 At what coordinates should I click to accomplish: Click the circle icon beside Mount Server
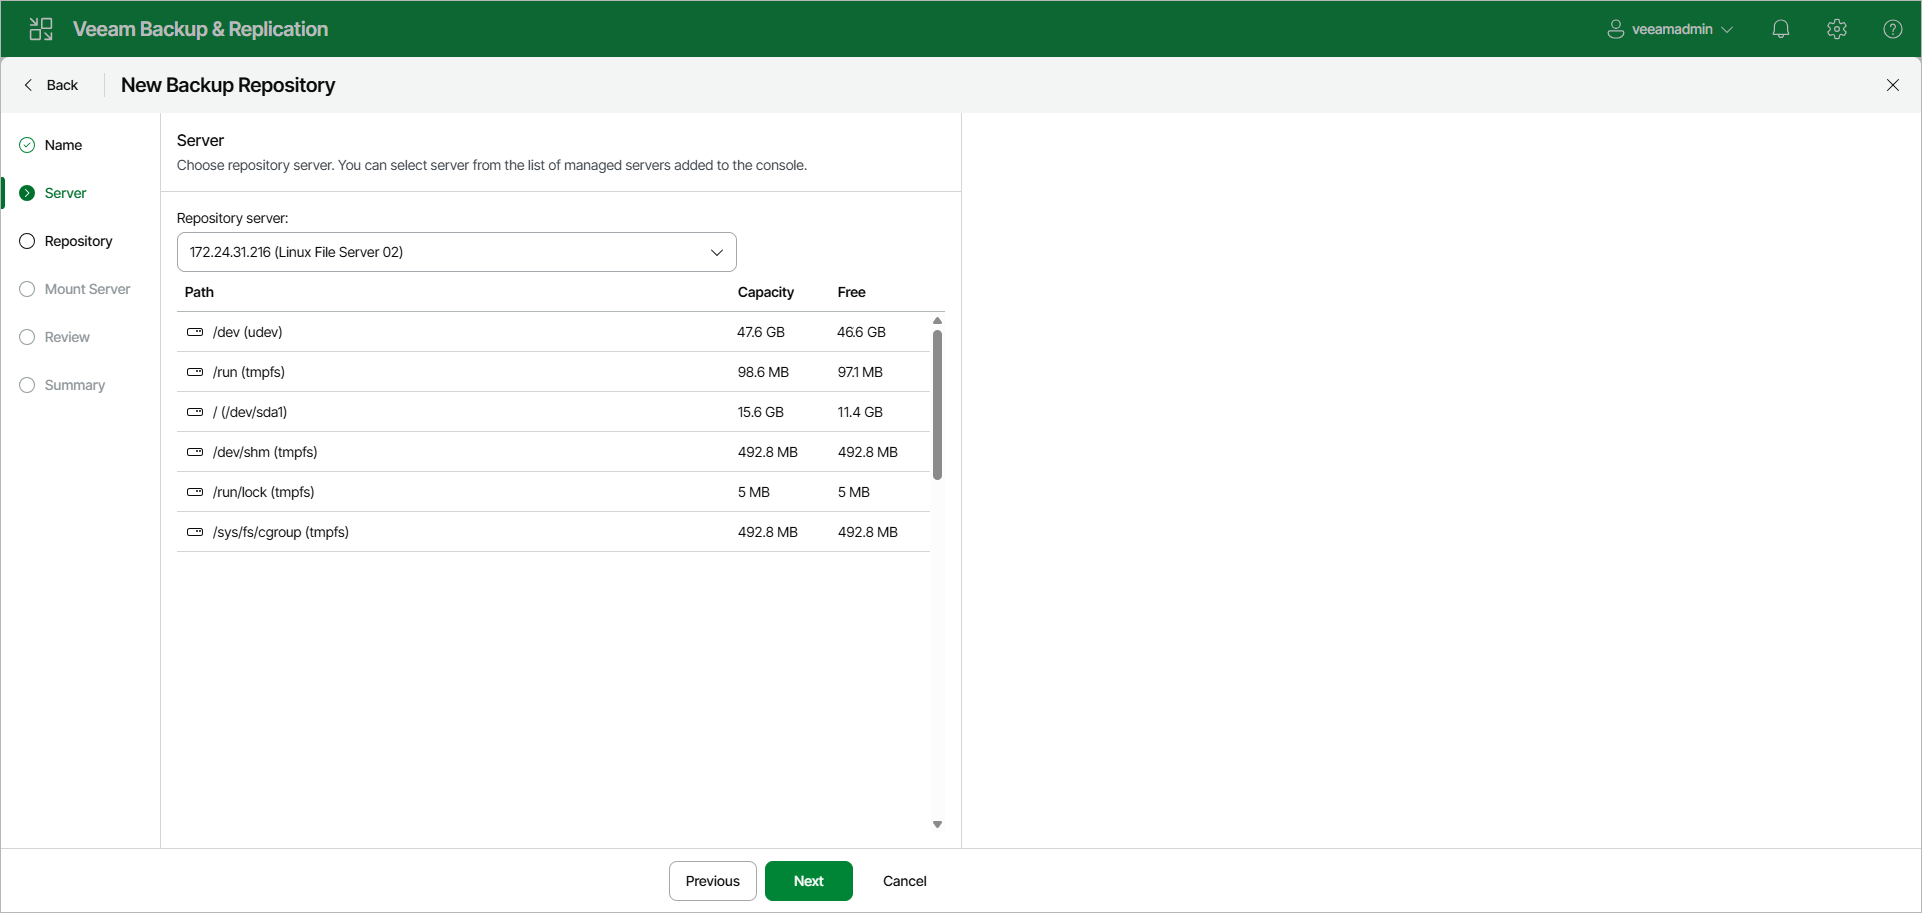coord(27,289)
